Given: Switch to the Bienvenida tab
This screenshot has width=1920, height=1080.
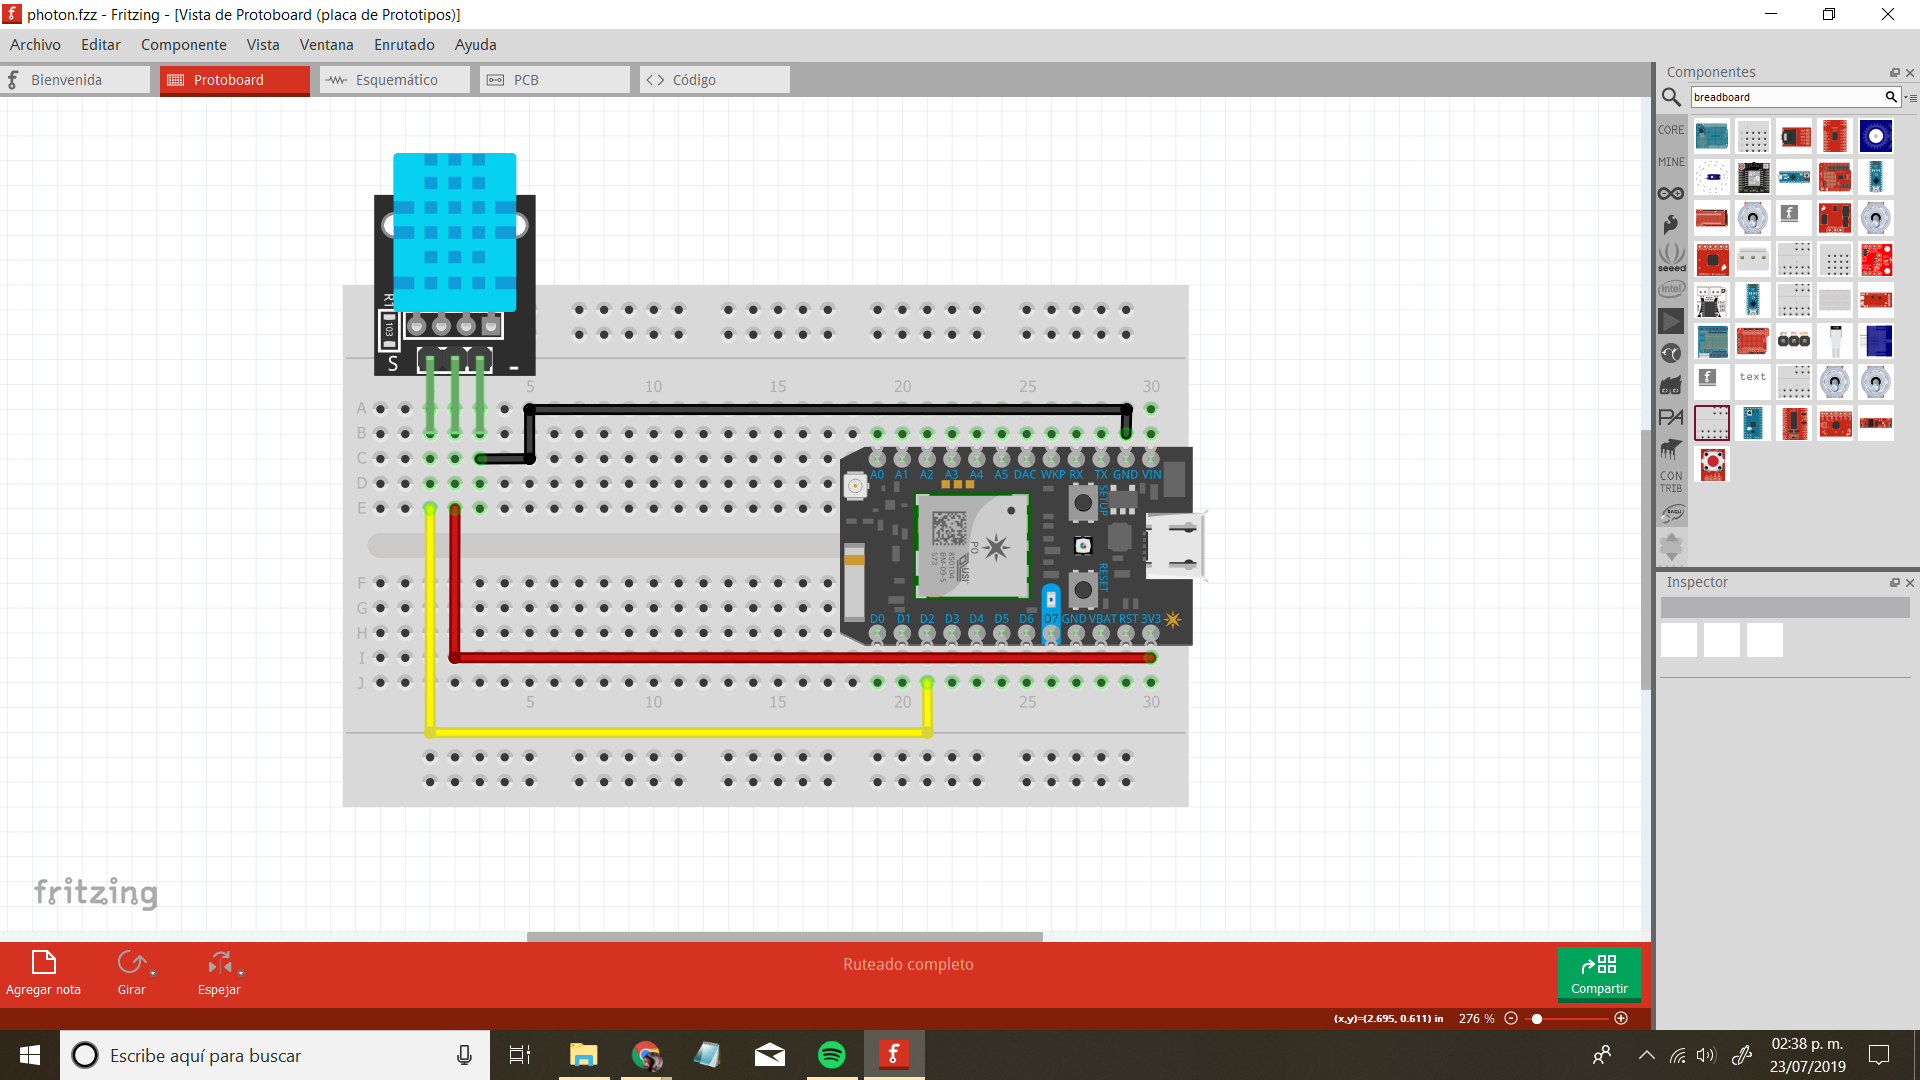Looking at the screenshot, I should point(75,80).
